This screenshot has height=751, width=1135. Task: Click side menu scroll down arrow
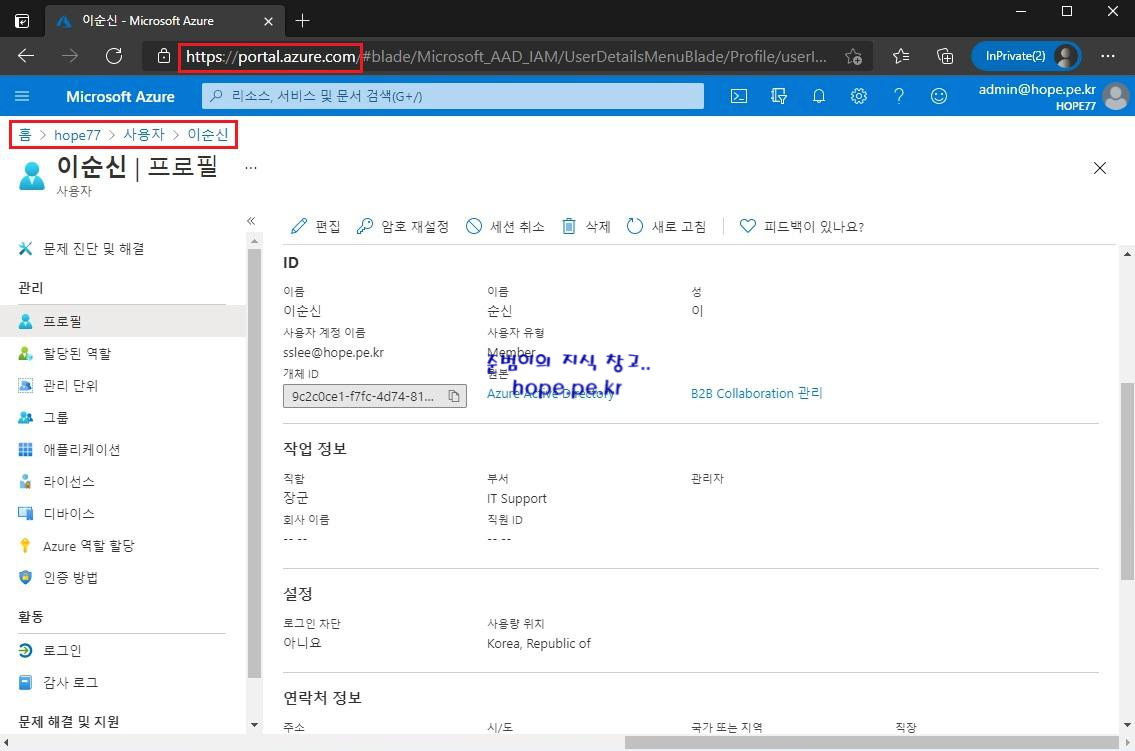254,724
